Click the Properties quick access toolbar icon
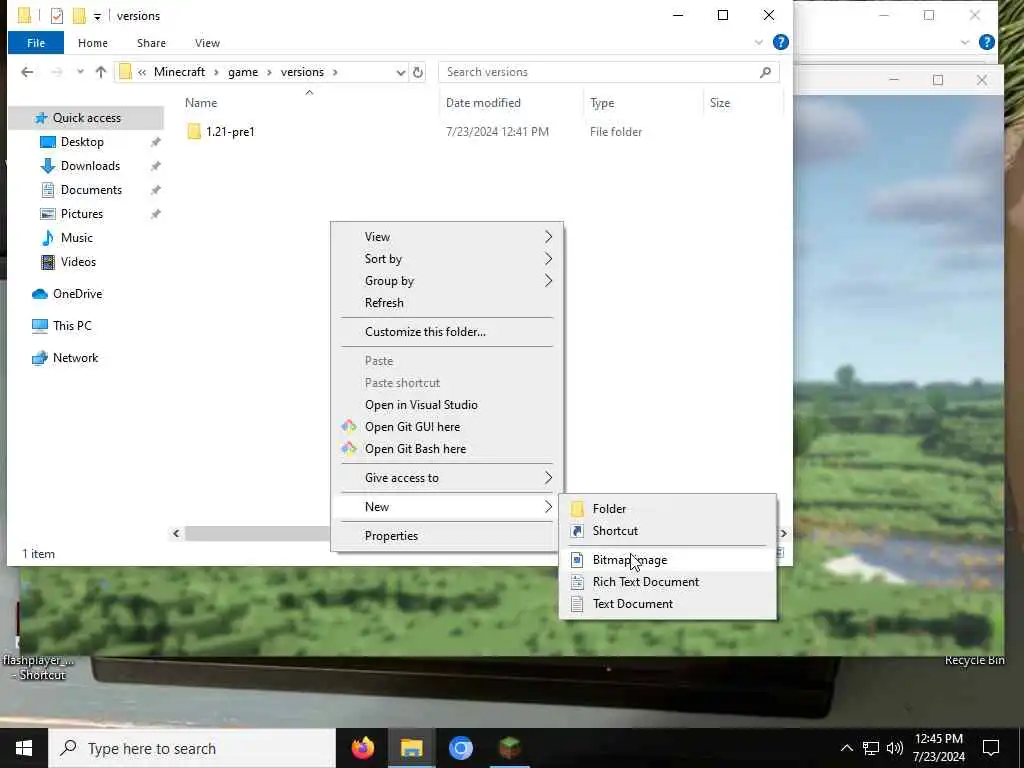The width and height of the screenshot is (1024, 768). coord(57,16)
